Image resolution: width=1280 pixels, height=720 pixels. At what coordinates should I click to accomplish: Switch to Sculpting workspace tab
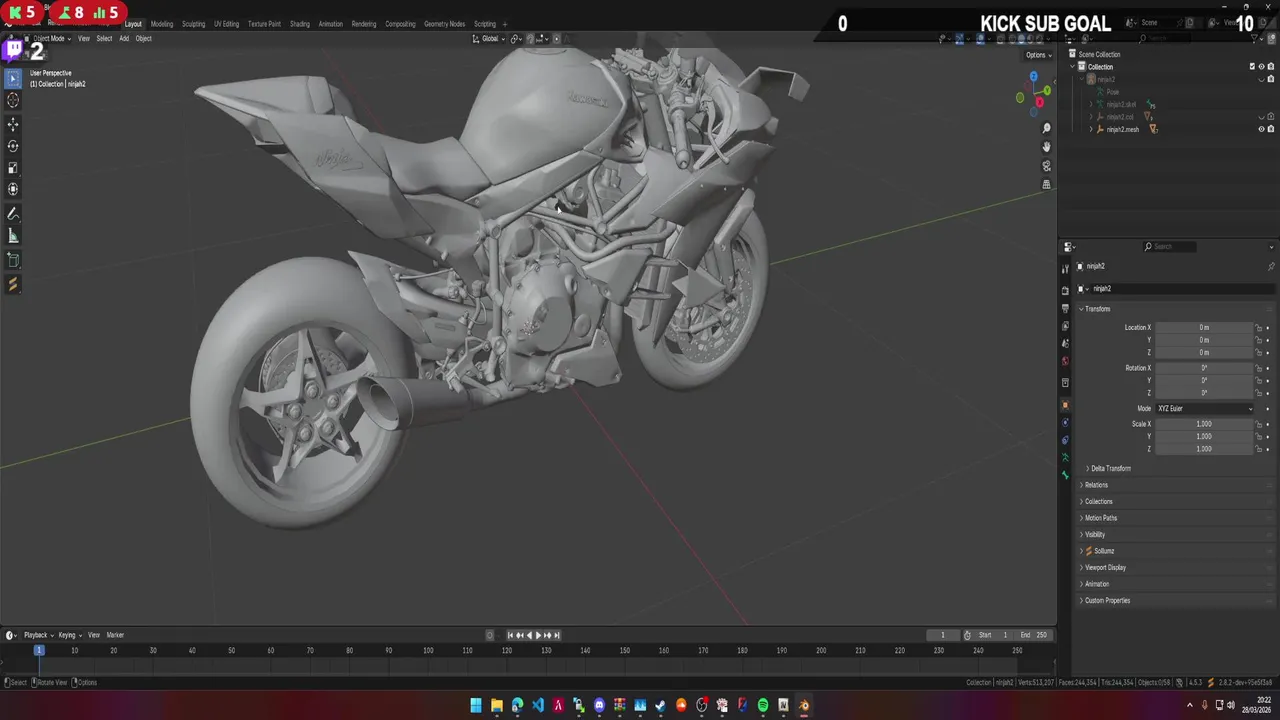(193, 24)
